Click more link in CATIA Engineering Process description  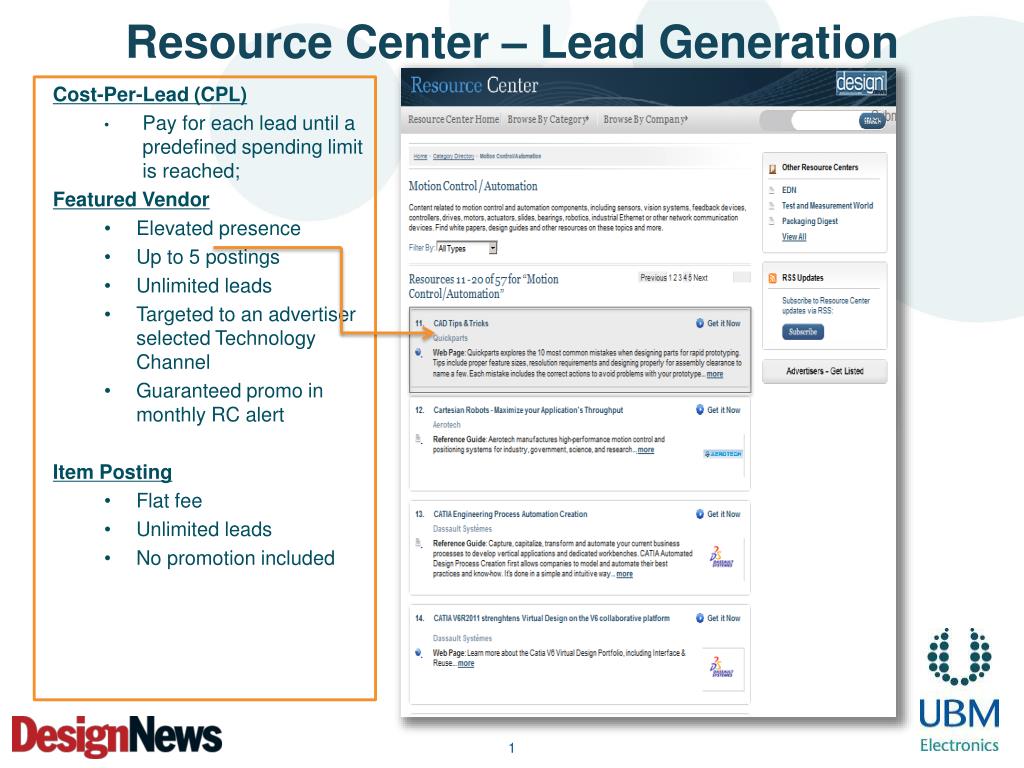[x=624, y=574]
